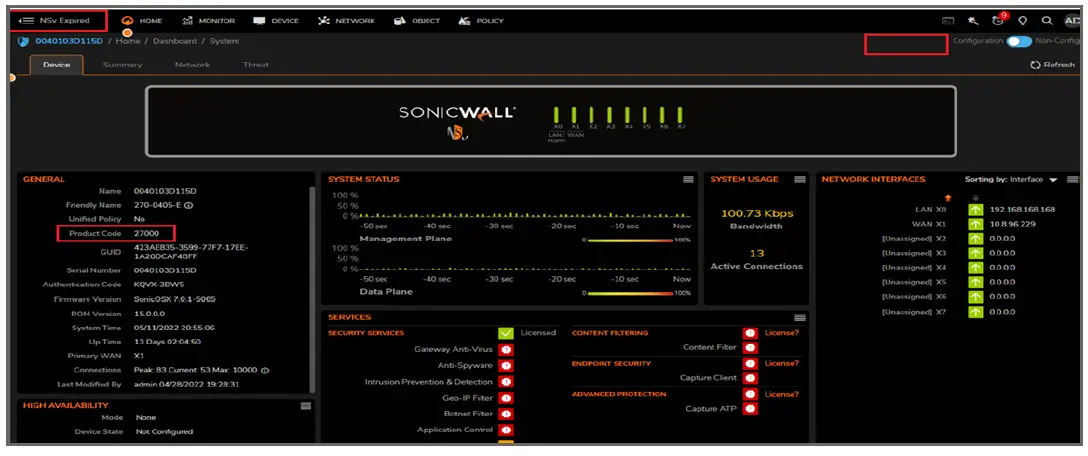Click the License? link for Advanced Protection
The image size is (1088, 456).
tap(781, 394)
